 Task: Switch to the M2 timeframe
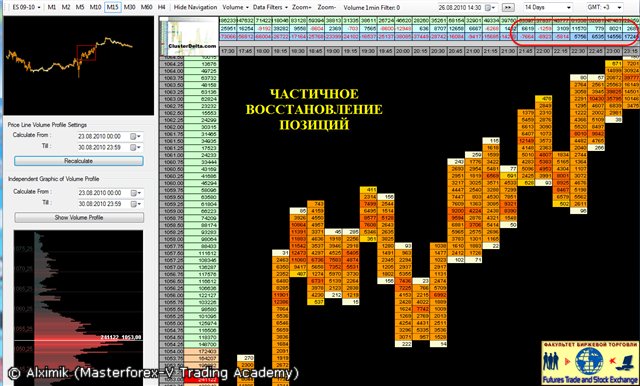coord(66,7)
